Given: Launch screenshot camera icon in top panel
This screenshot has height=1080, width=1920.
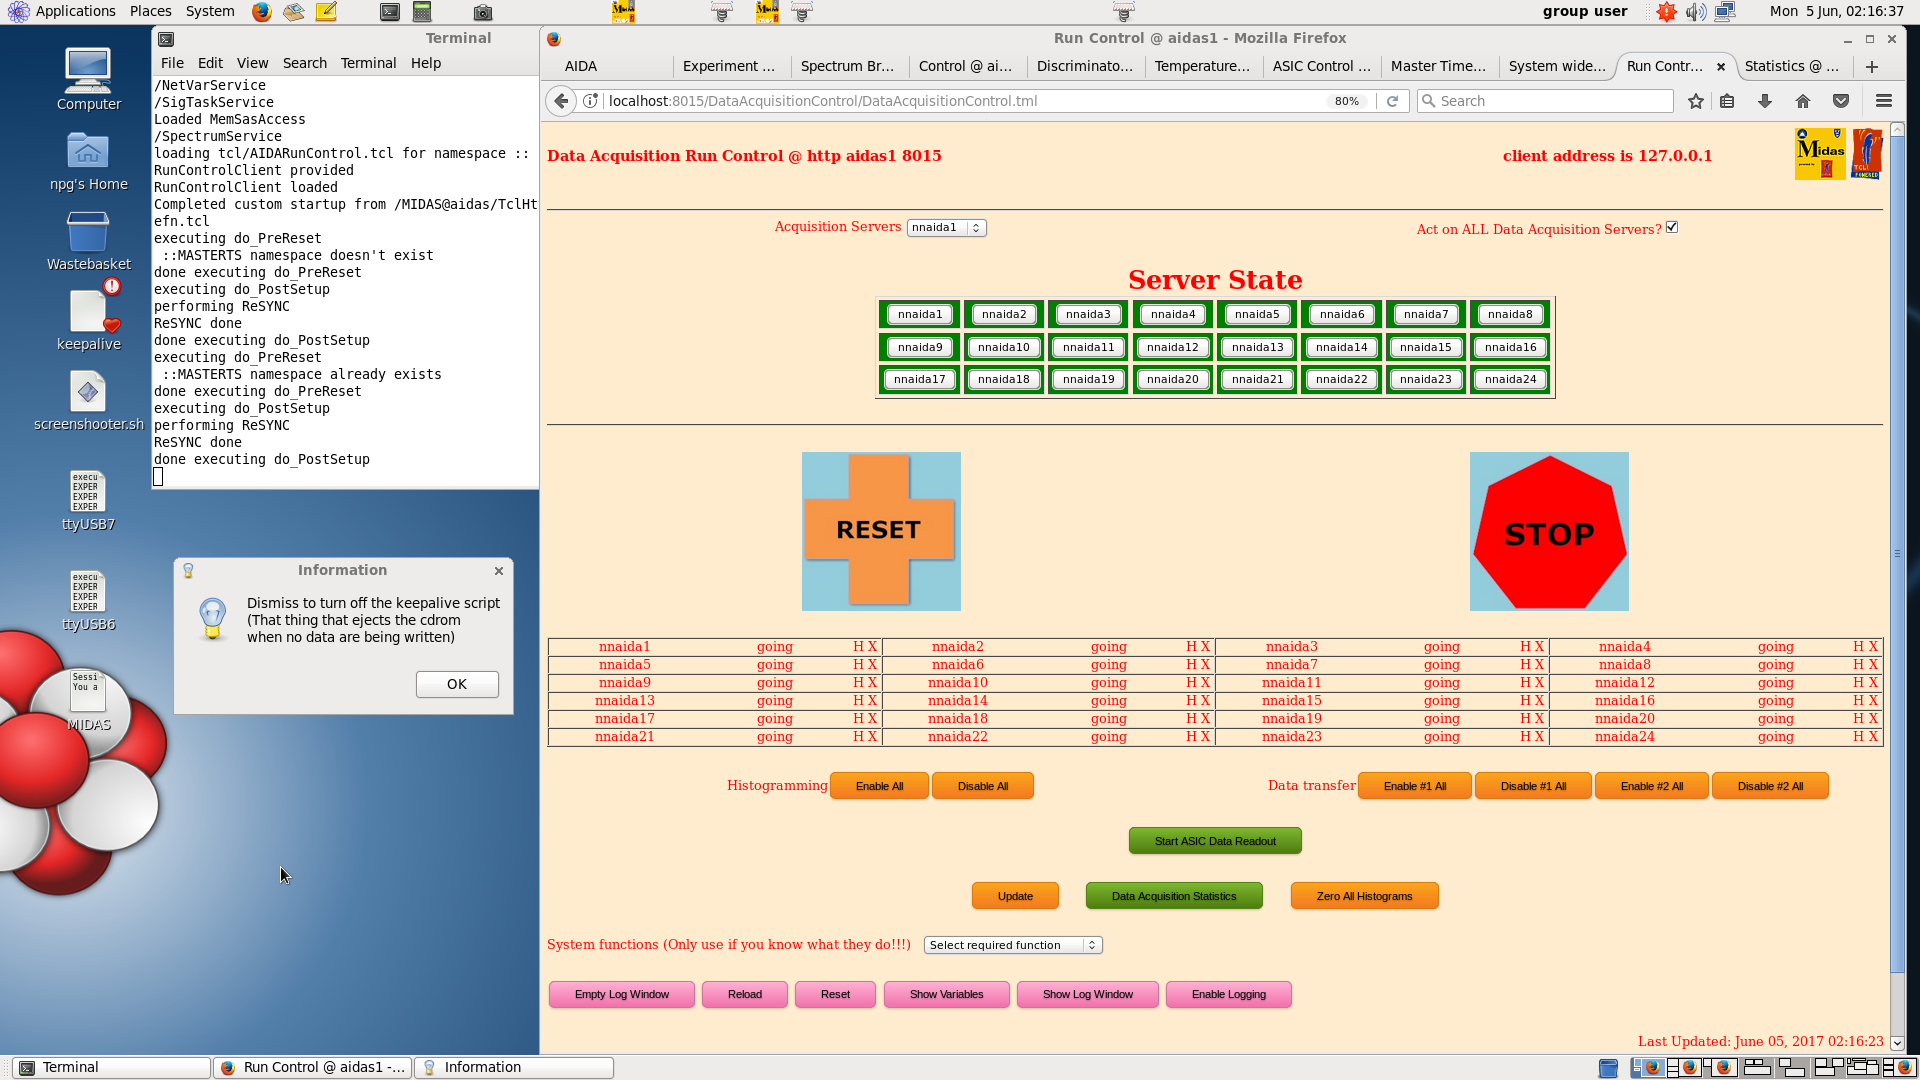Looking at the screenshot, I should point(483,12).
